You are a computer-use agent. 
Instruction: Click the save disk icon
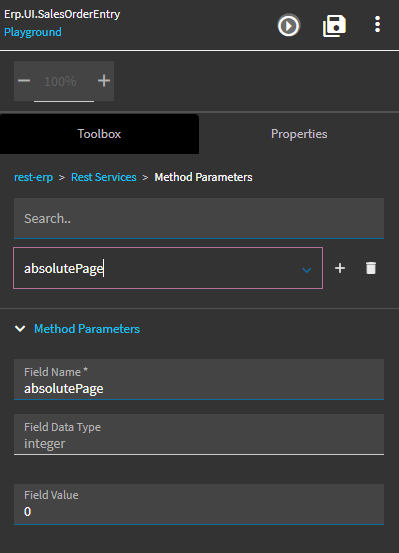pyautogui.click(x=334, y=26)
